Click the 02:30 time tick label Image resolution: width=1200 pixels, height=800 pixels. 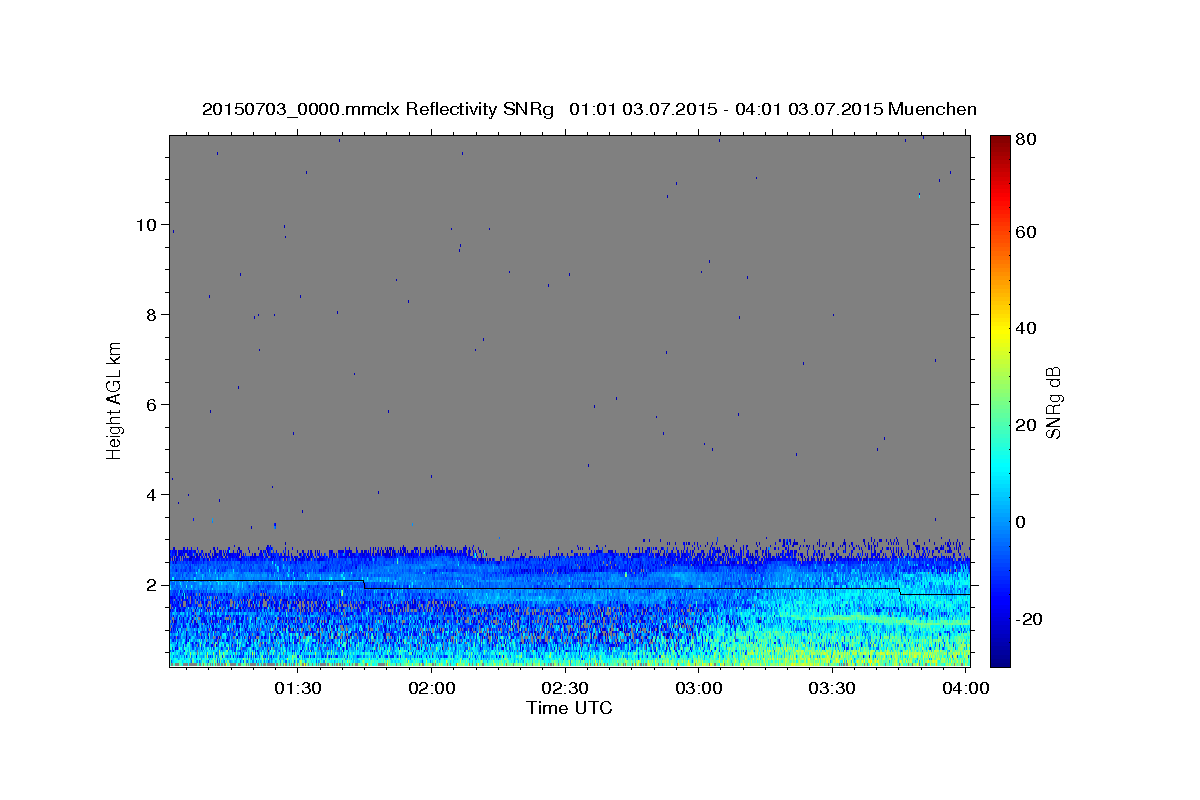tap(566, 689)
